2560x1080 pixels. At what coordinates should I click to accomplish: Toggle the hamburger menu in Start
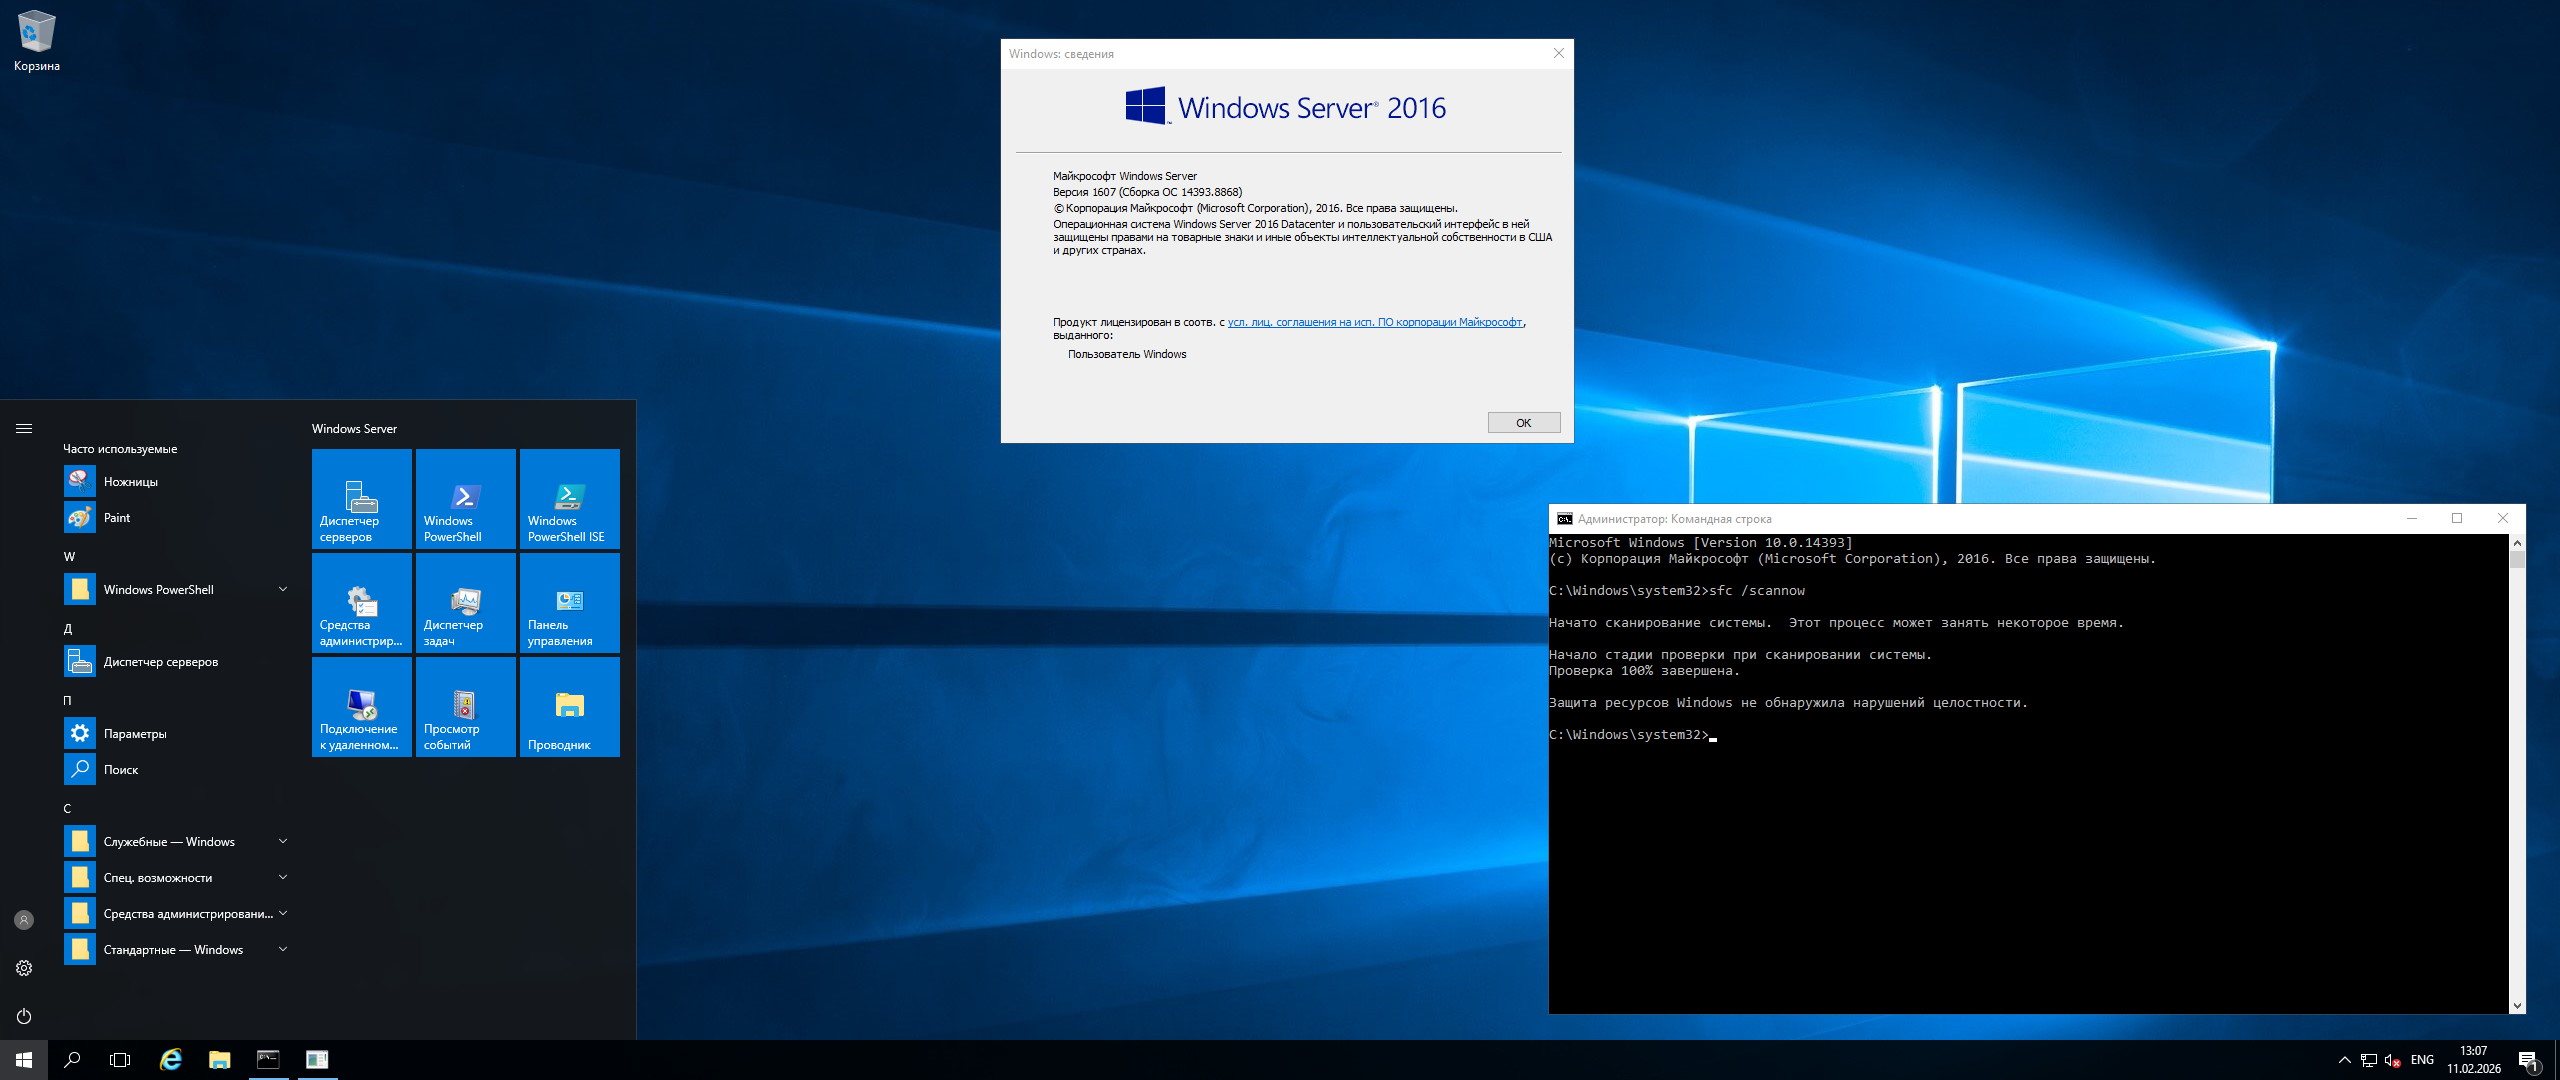[x=24, y=428]
